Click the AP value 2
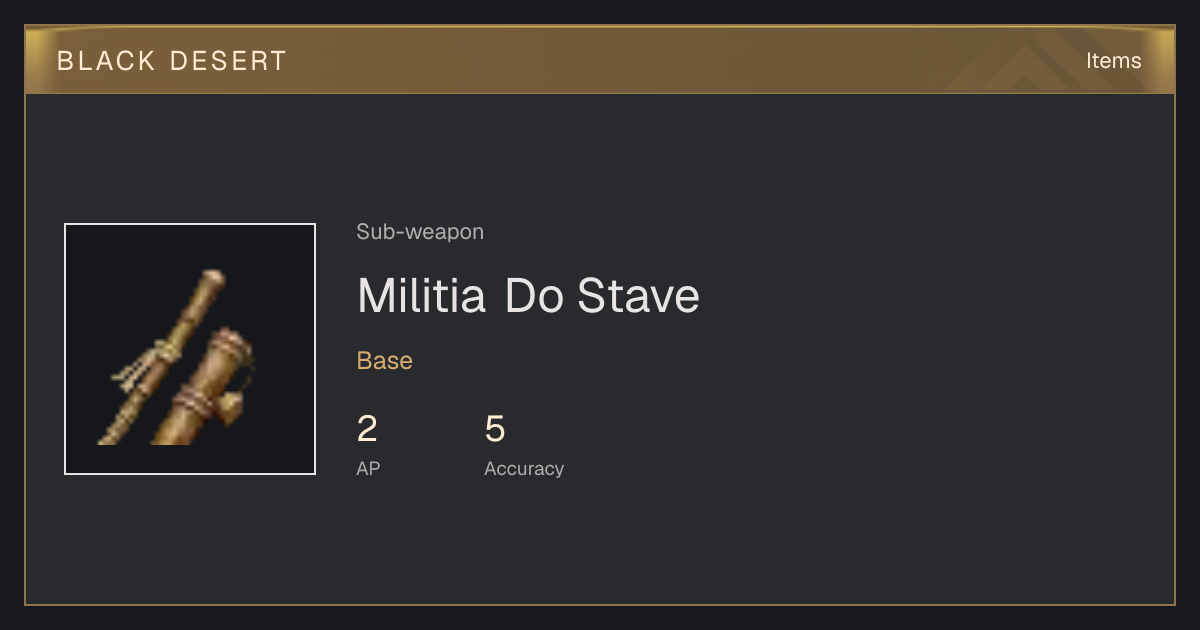This screenshot has width=1200, height=630. pyautogui.click(x=367, y=429)
